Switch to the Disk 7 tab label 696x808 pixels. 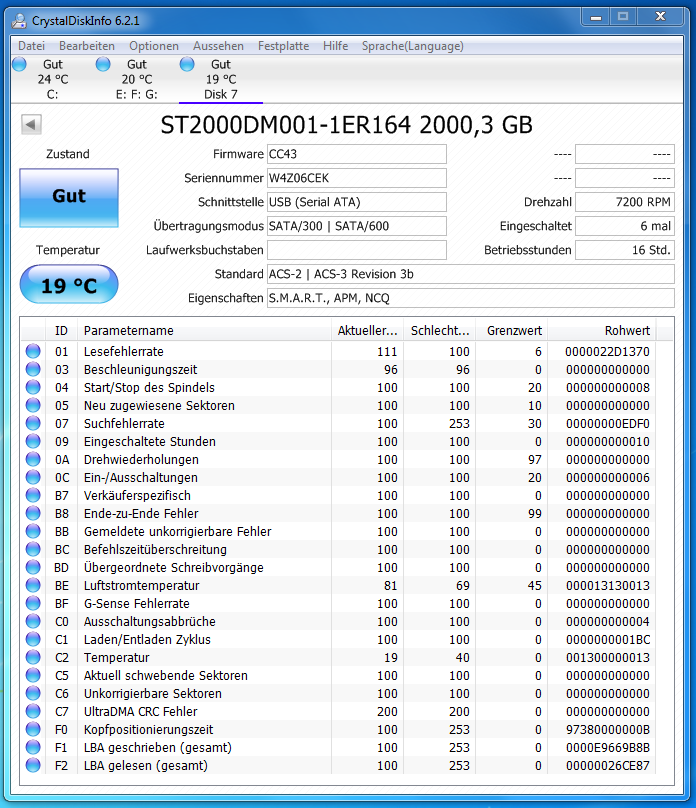tap(220, 94)
